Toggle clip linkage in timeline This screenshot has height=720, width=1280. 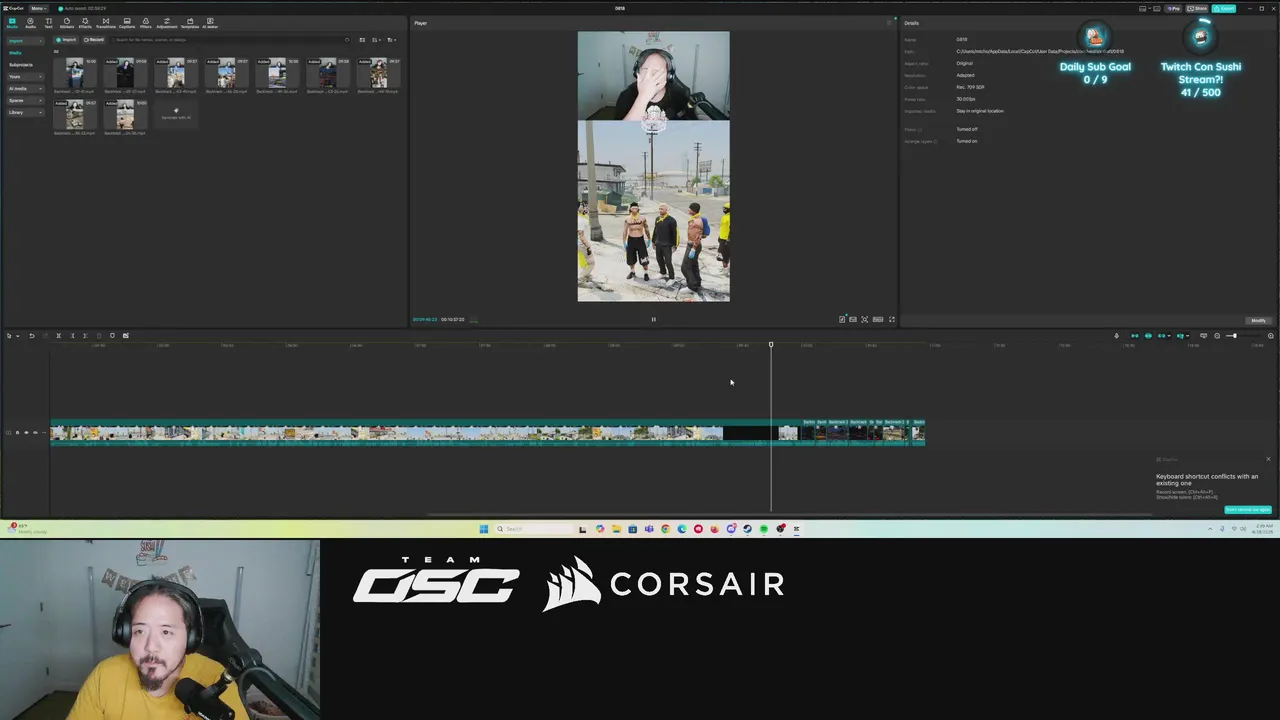point(1162,336)
